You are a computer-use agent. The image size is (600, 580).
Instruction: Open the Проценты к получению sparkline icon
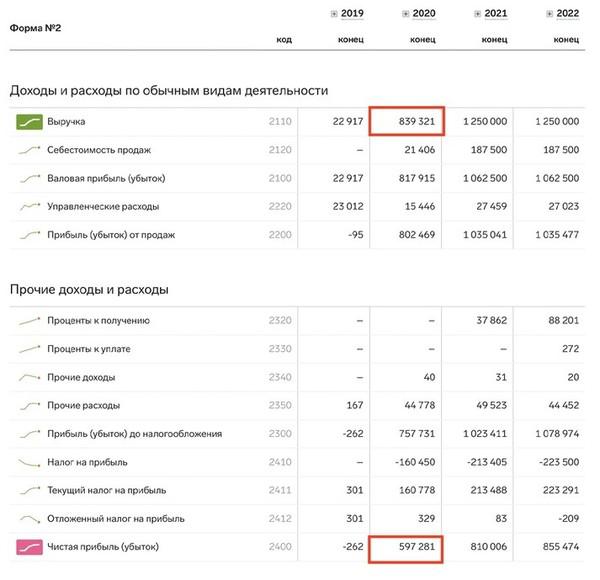(29, 321)
